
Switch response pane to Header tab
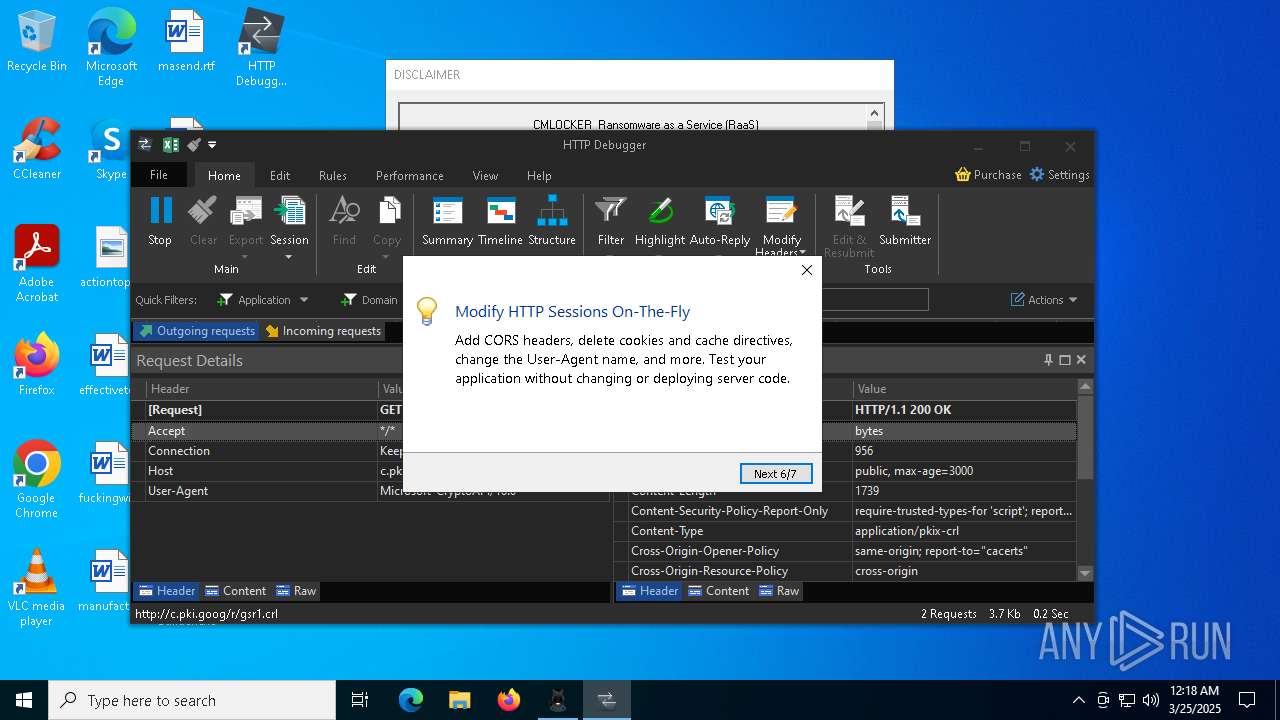tap(650, 591)
